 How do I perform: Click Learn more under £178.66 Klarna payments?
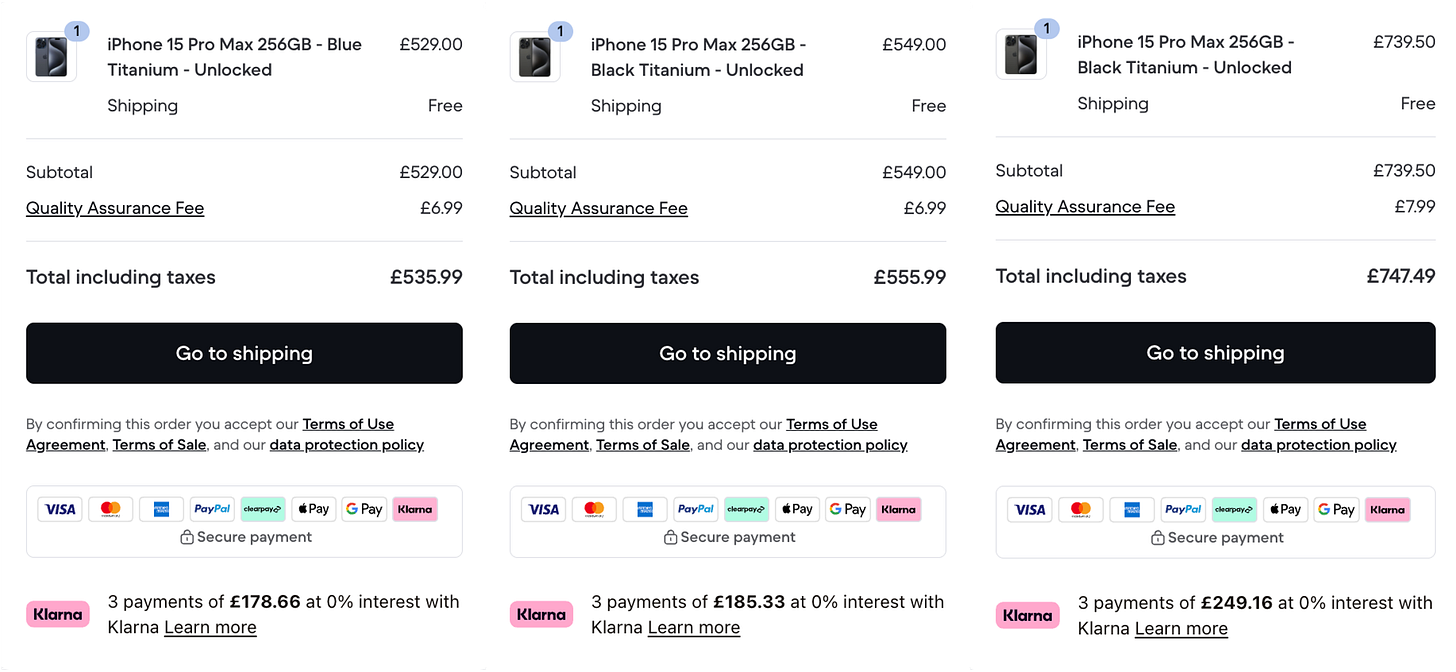[x=210, y=628]
